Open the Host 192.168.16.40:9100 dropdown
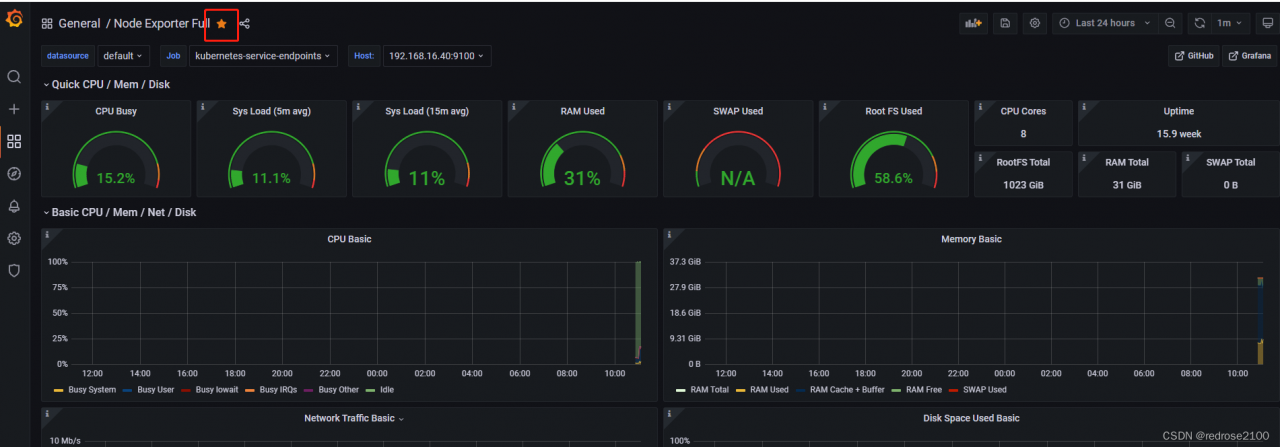 tap(438, 56)
